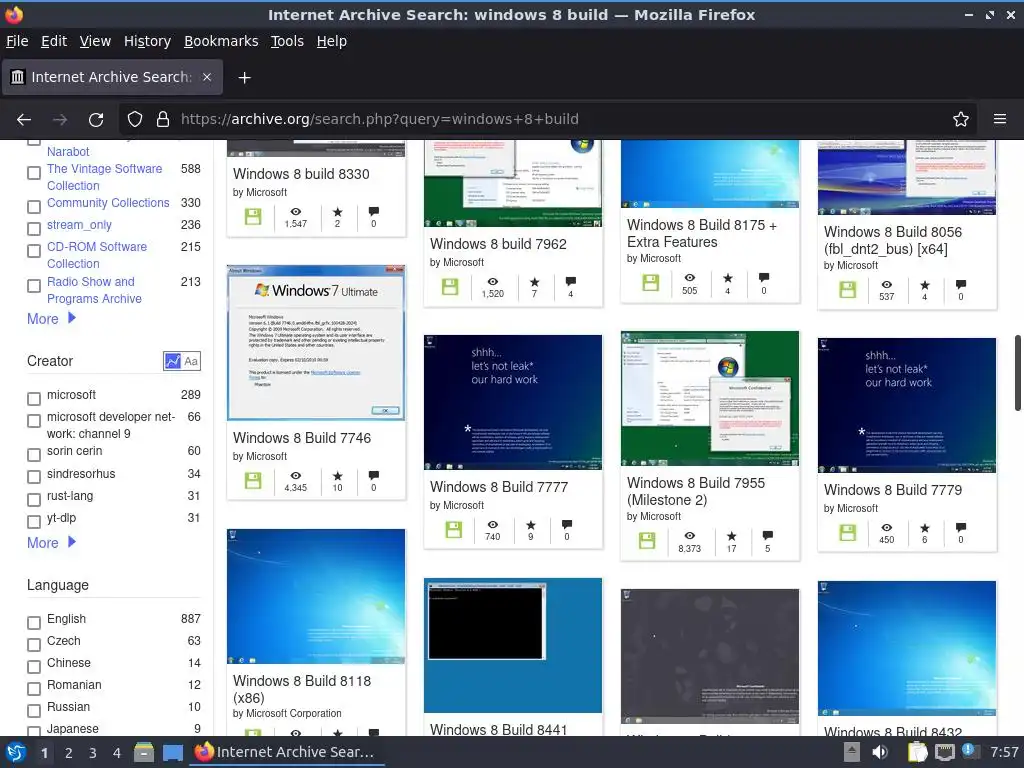This screenshot has height=768, width=1024.
Task: Open the taskbar start menu icon
Action: pyautogui.click(x=16, y=752)
